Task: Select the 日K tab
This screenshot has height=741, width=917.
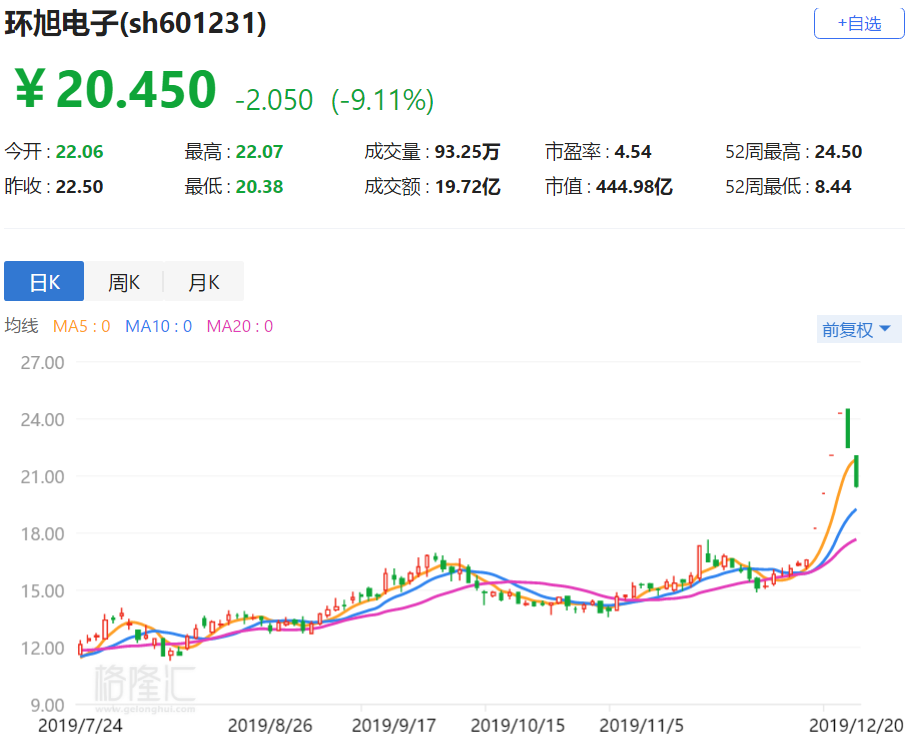Action: [x=44, y=281]
